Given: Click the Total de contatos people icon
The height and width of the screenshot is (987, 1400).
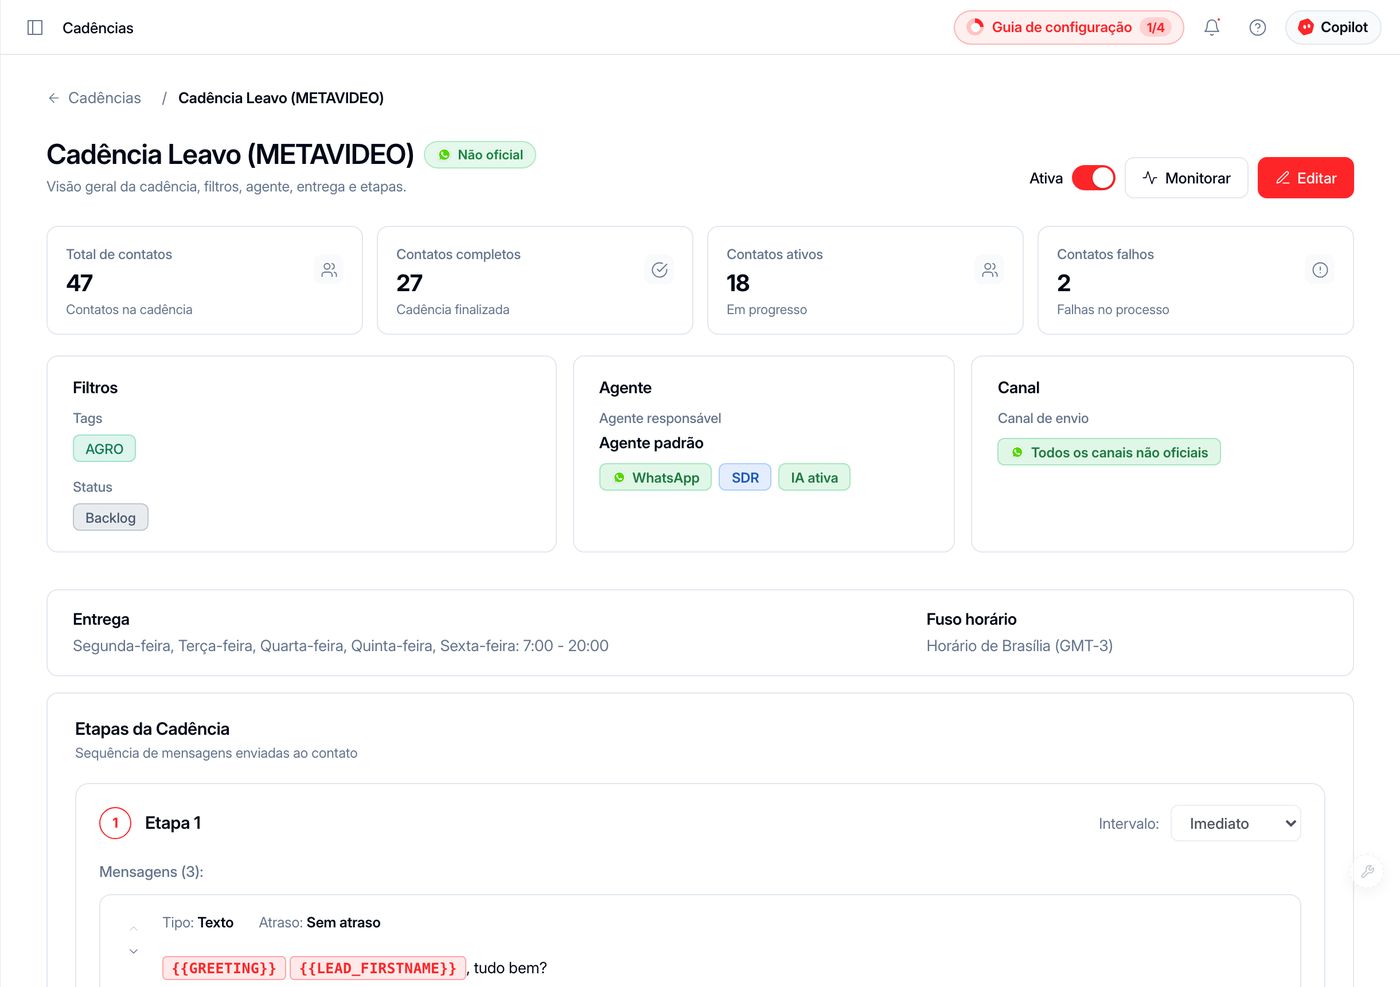Looking at the screenshot, I should click(329, 270).
